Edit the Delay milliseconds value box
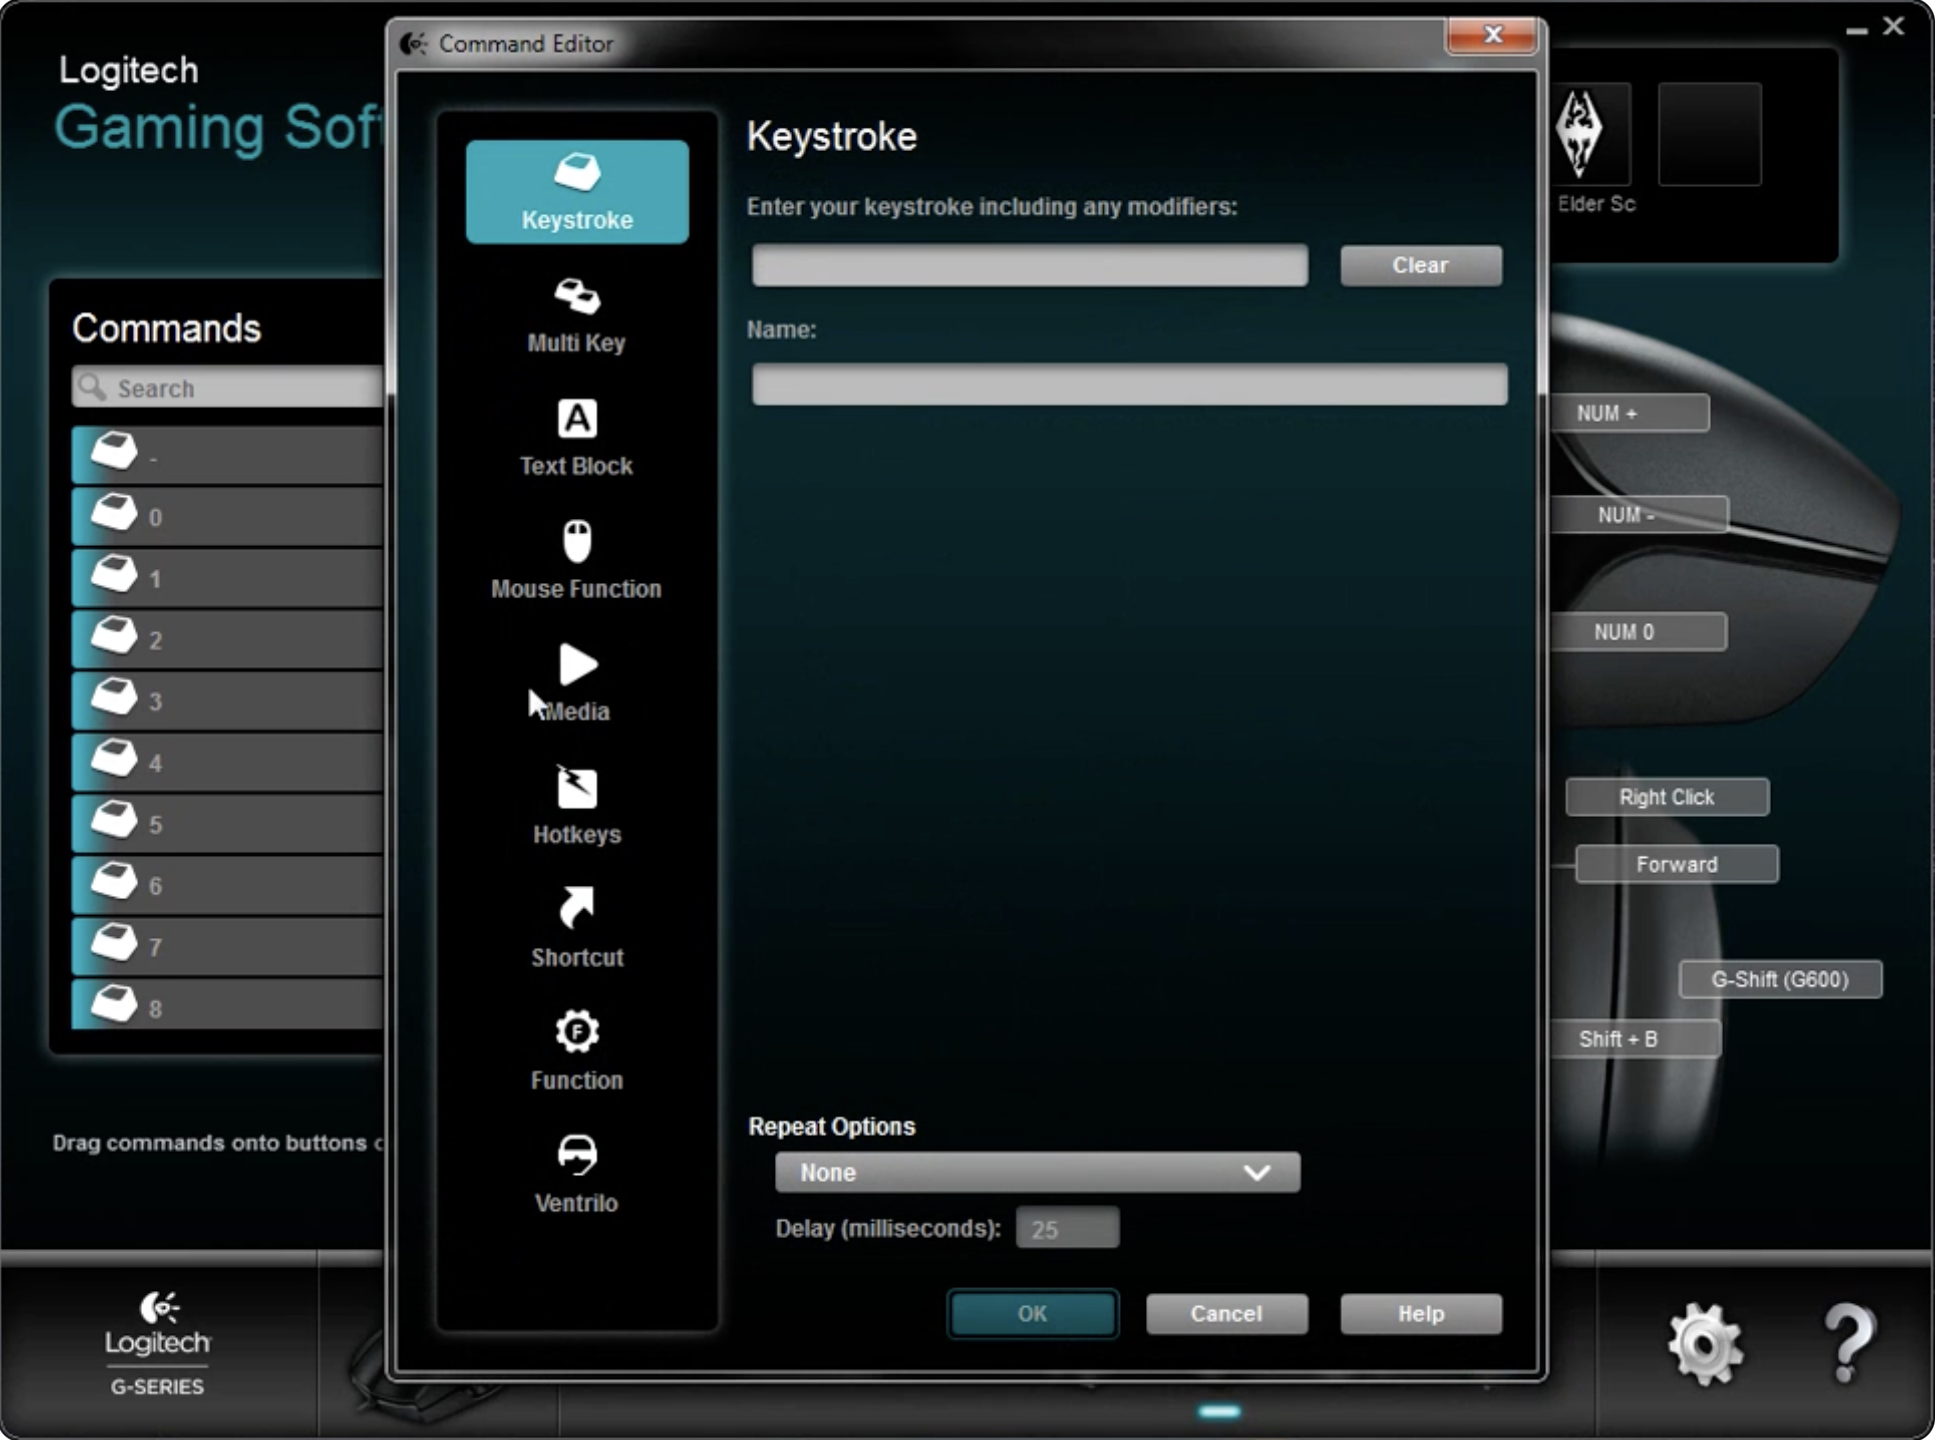1938x1440 pixels. click(1066, 1228)
